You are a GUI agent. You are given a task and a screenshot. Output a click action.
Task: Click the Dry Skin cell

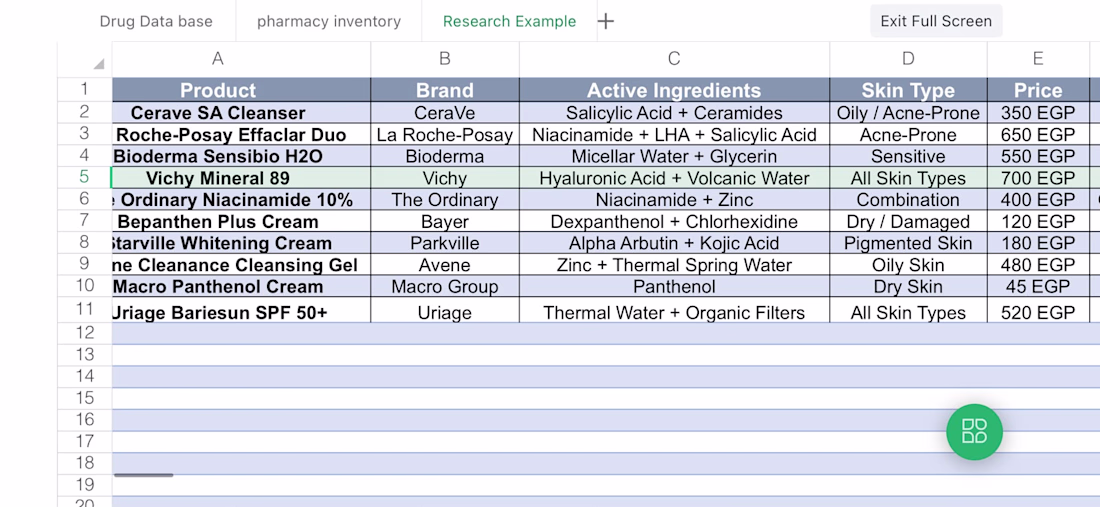coord(908,287)
